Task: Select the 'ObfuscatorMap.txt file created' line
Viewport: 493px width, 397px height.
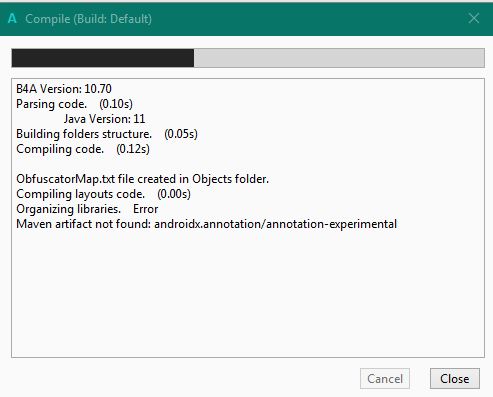Action: 142,179
